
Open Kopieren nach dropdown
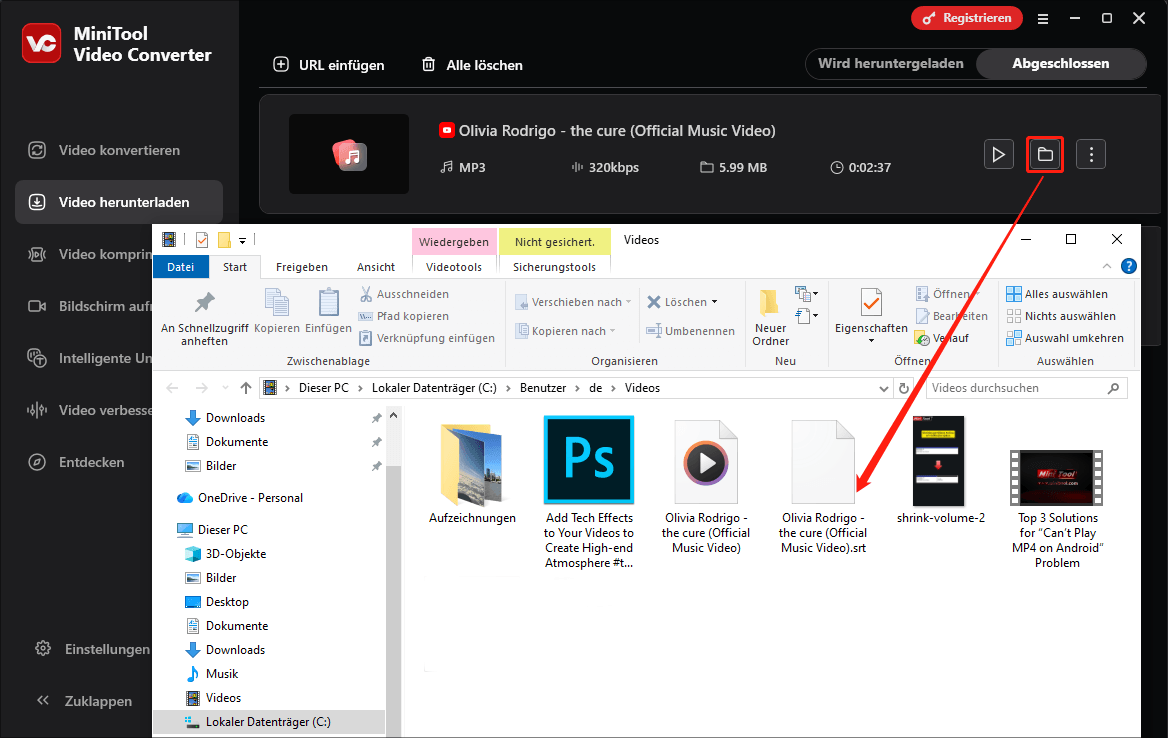pyautogui.click(x=565, y=331)
